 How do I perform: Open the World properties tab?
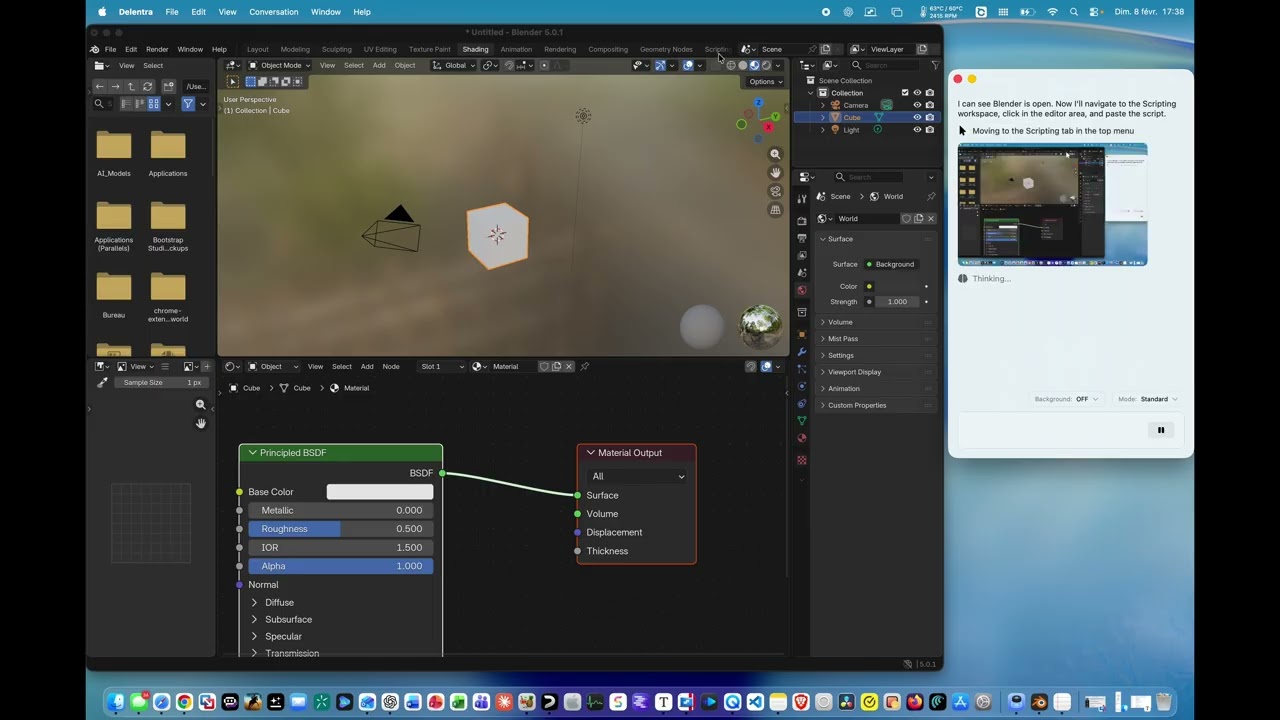click(x=802, y=290)
